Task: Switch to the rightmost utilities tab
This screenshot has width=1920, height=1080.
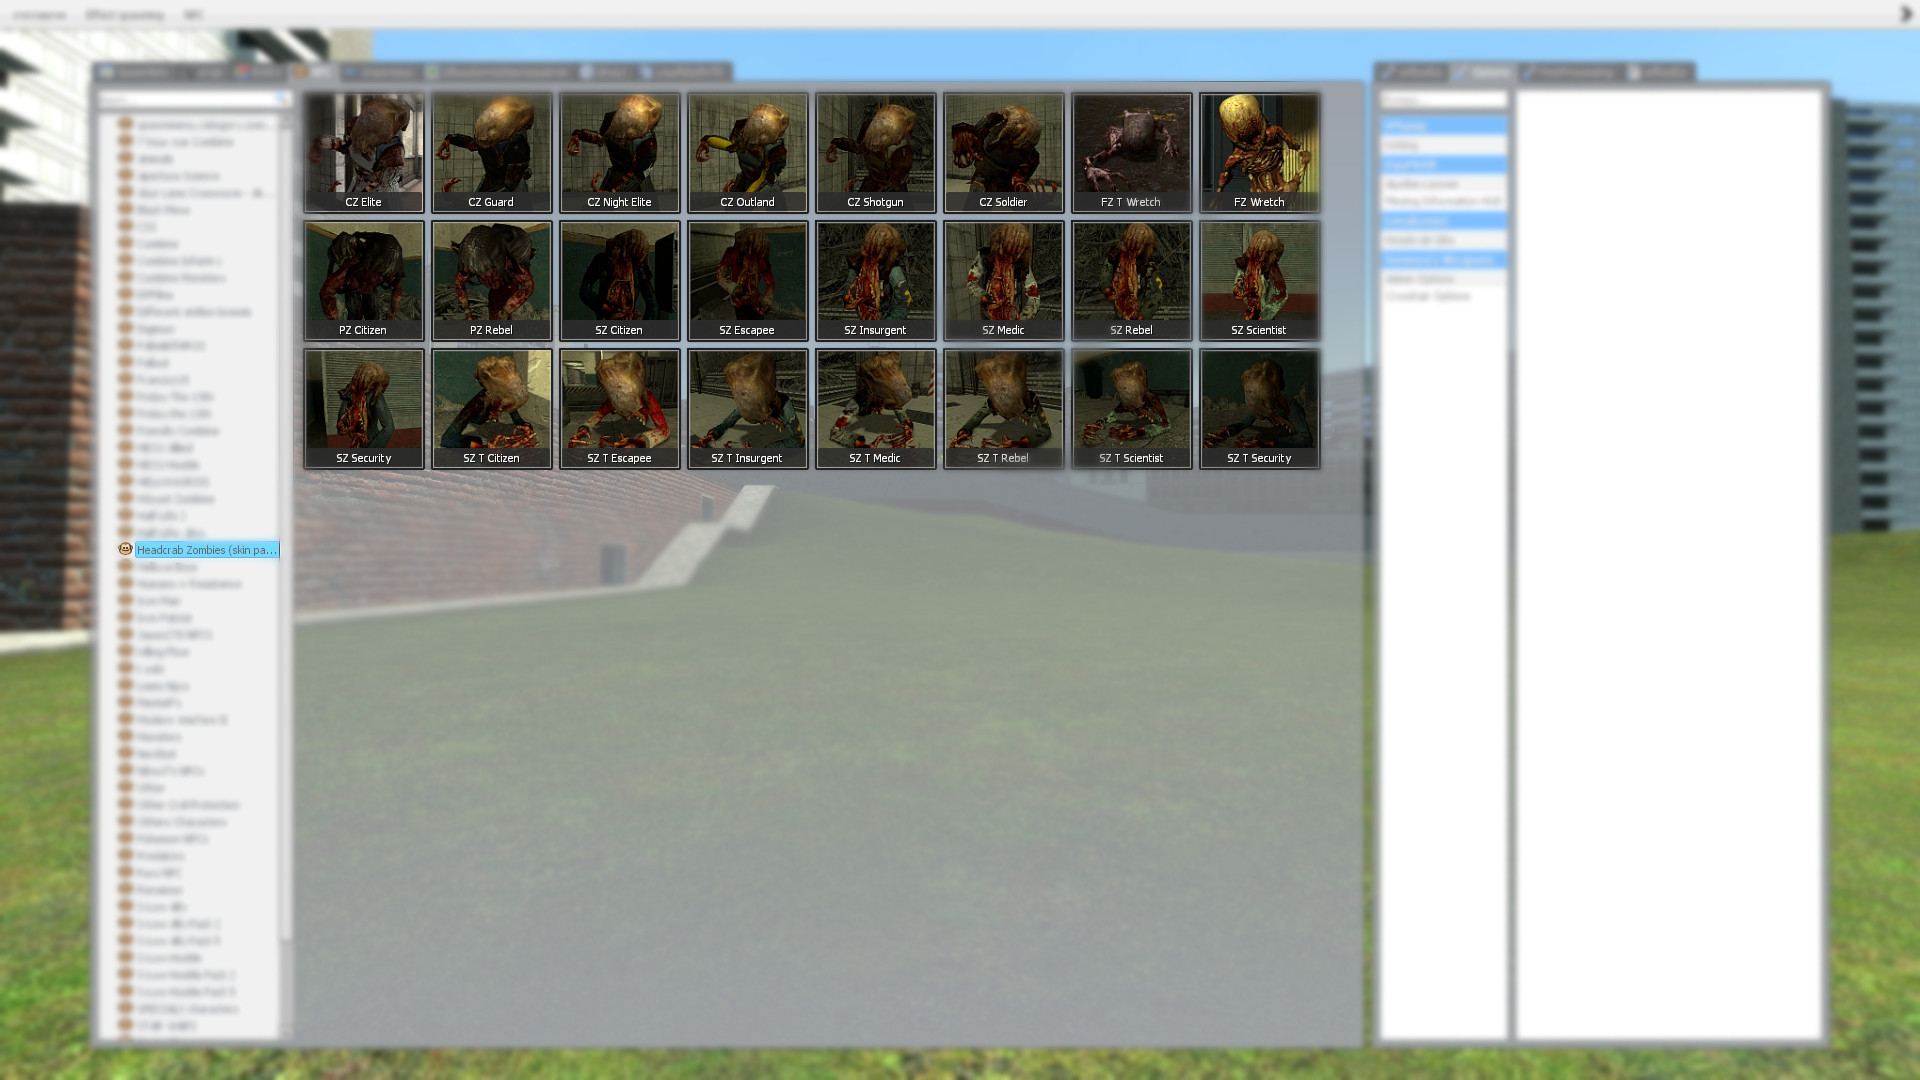Action: click(x=1660, y=72)
